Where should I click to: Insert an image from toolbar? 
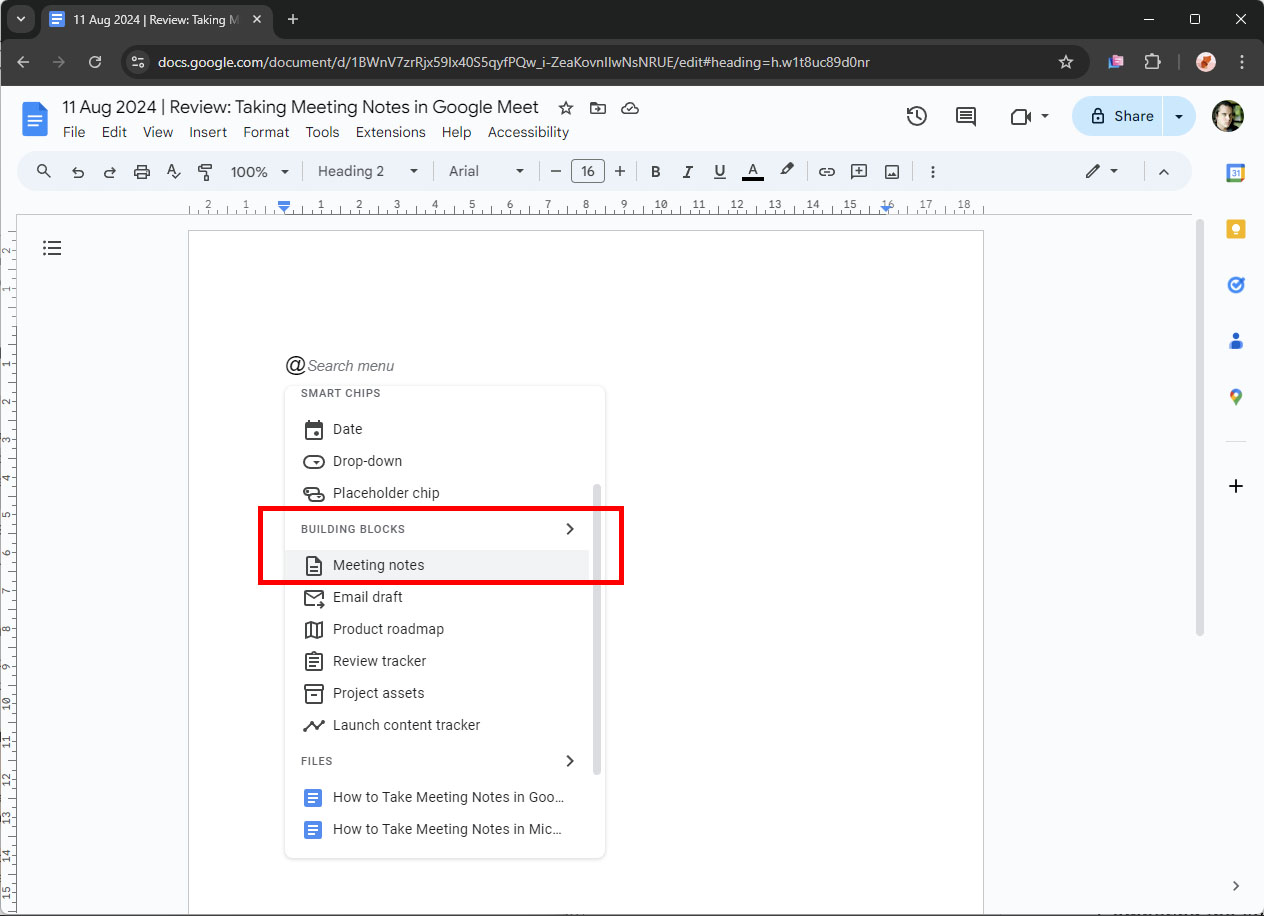point(891,172)
